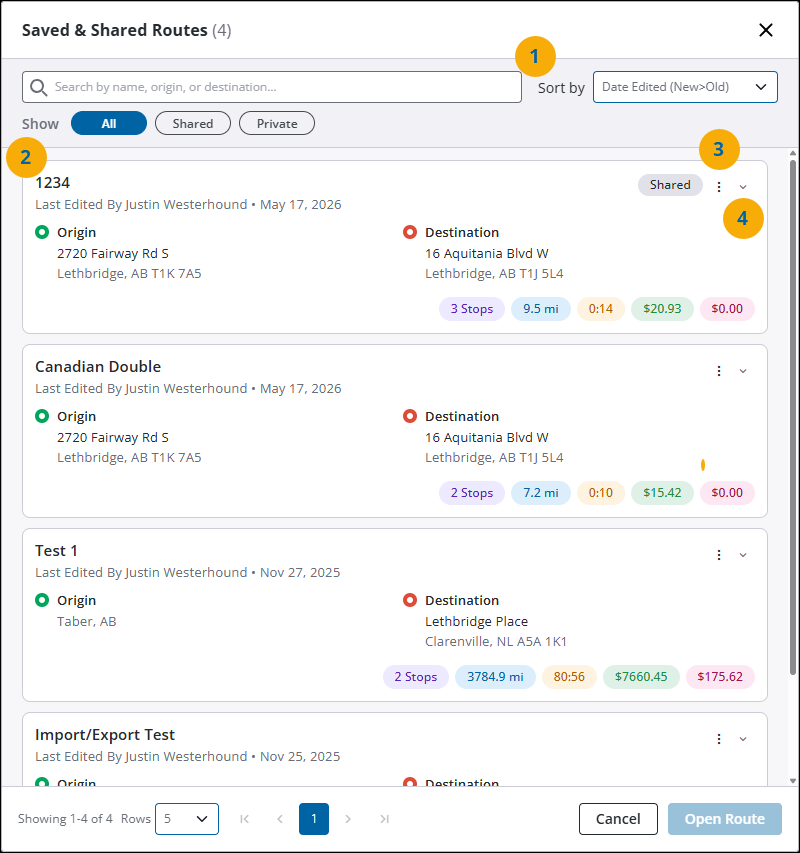The height and width of the screenshot is (853, 800).
Task: Open the Sort by dropdown
Action: 685,87
